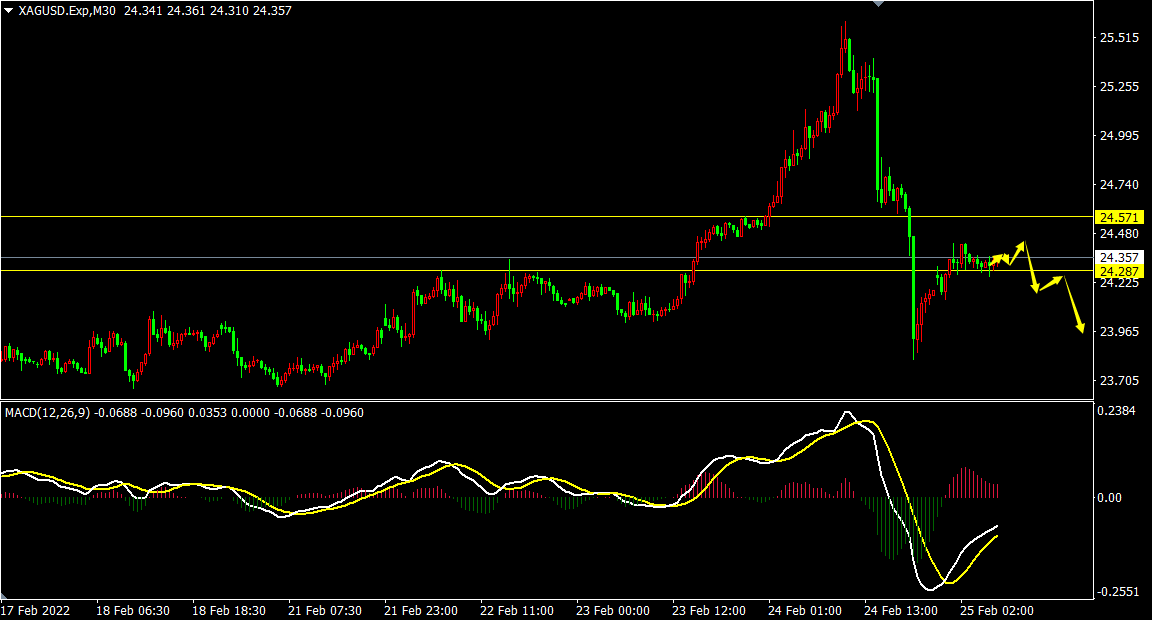The height and width of the screenshot is (620, 1152).
Task: Click the yellow 24.287 price level label
Action: pyautogui.click(x=1119, y=272)
